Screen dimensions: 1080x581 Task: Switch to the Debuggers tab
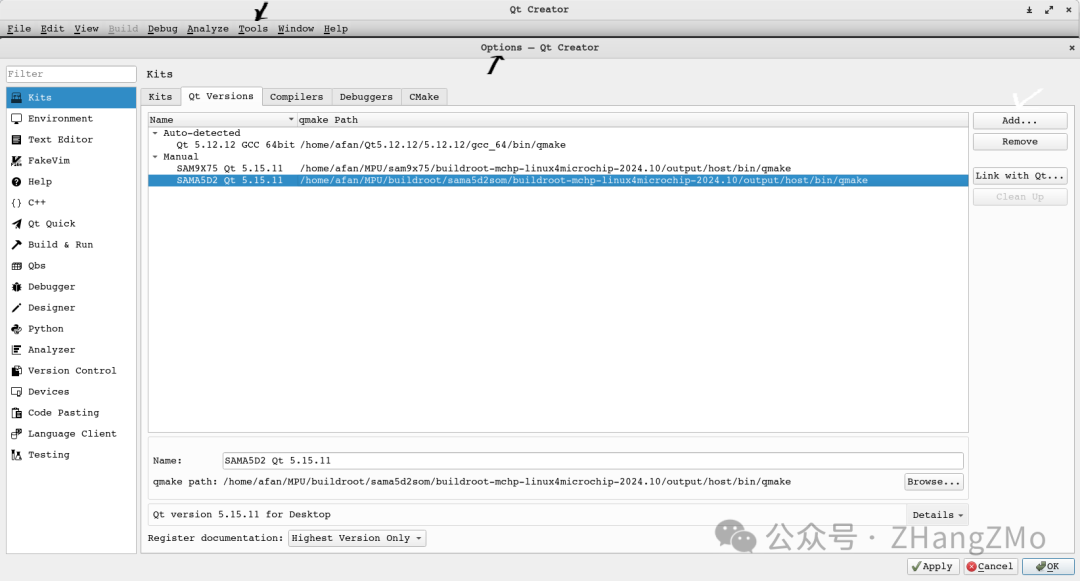click(366, 97)
